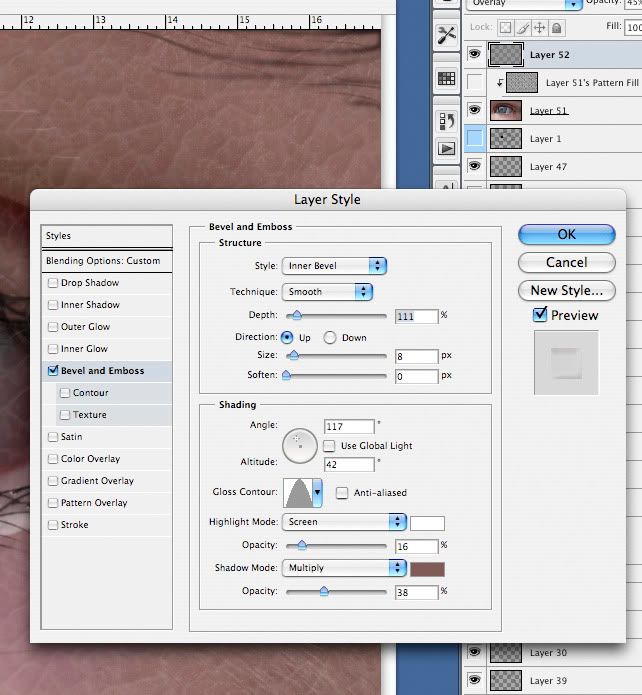
Task: Enable Contour checkbox
Action: tap(65, 393)
